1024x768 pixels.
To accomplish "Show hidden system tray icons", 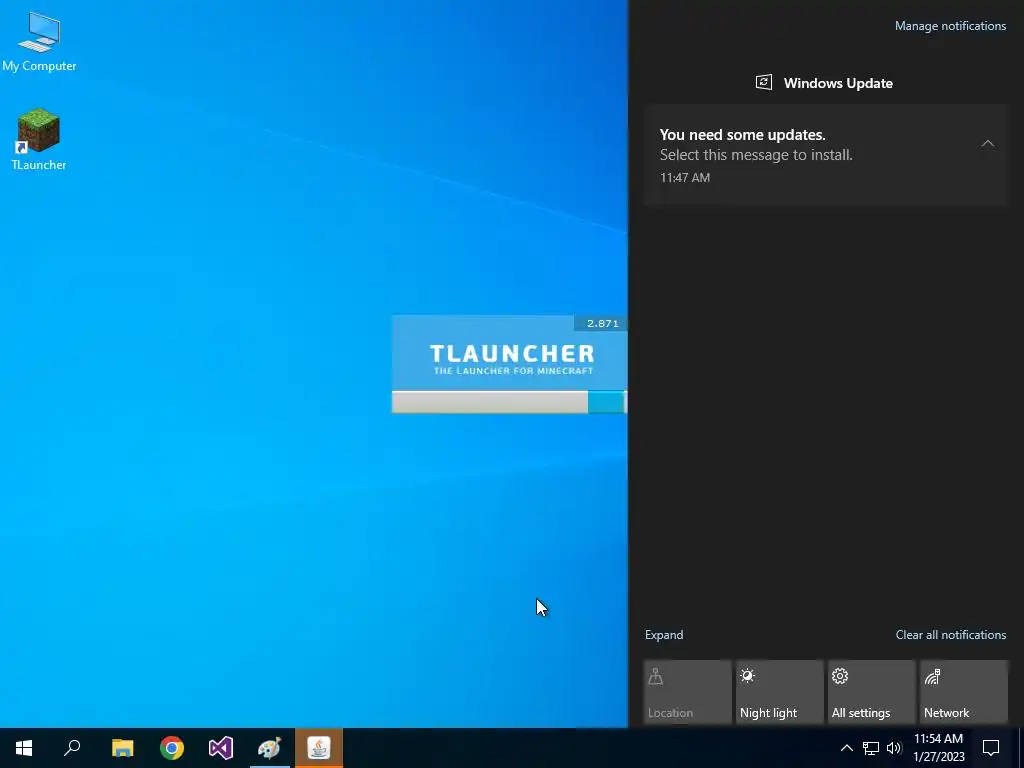I will coord(846,748).
